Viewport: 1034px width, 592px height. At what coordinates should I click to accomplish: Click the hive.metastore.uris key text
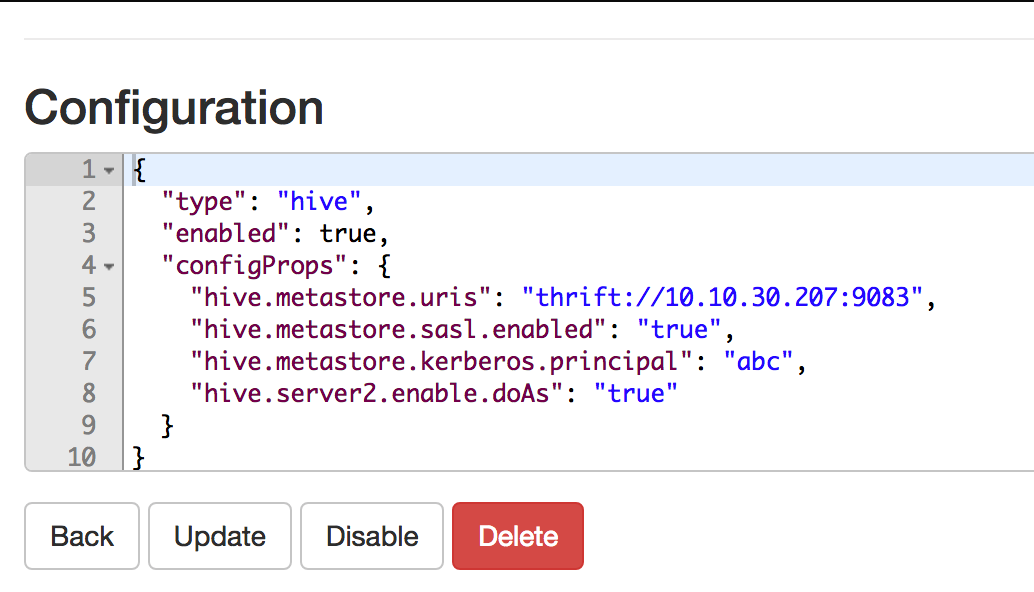coord(341,297)
